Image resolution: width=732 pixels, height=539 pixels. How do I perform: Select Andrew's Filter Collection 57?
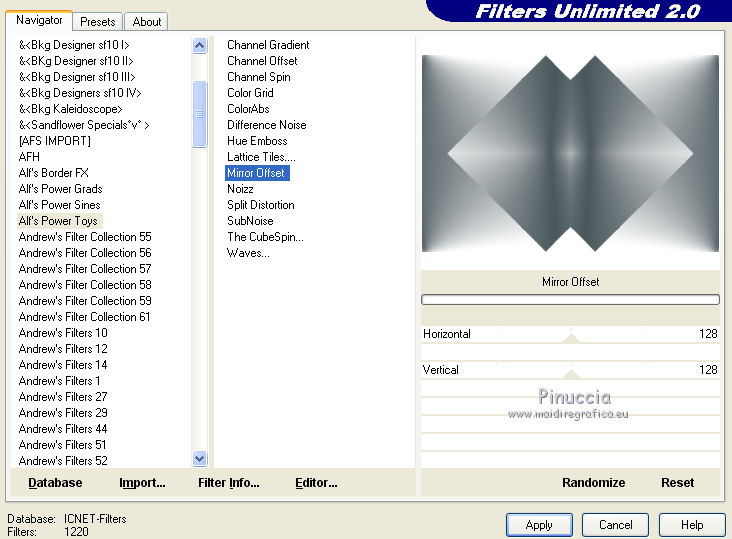[x=85, y=269]
